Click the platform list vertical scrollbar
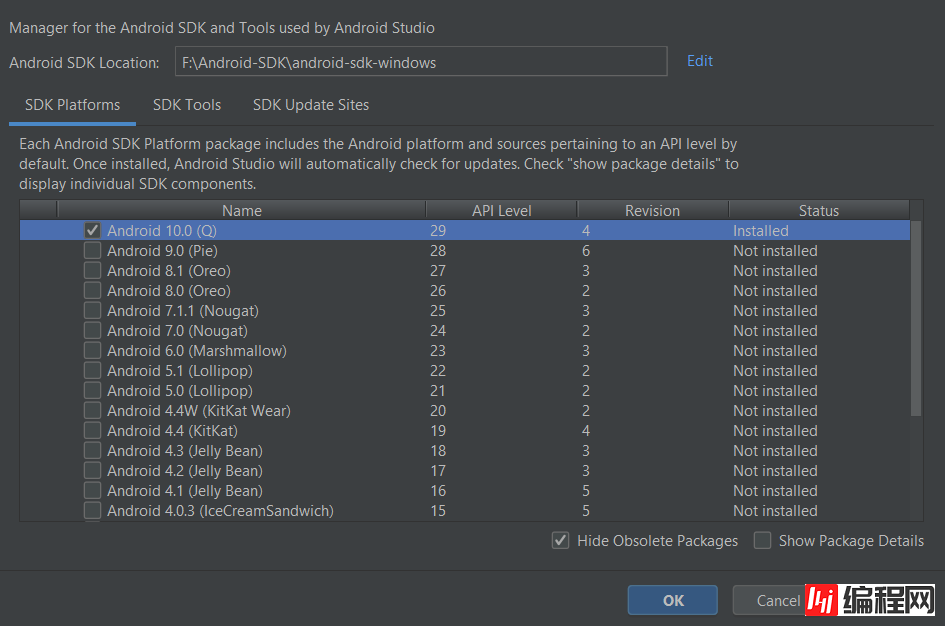945x626 pixels. coord(916,318)
